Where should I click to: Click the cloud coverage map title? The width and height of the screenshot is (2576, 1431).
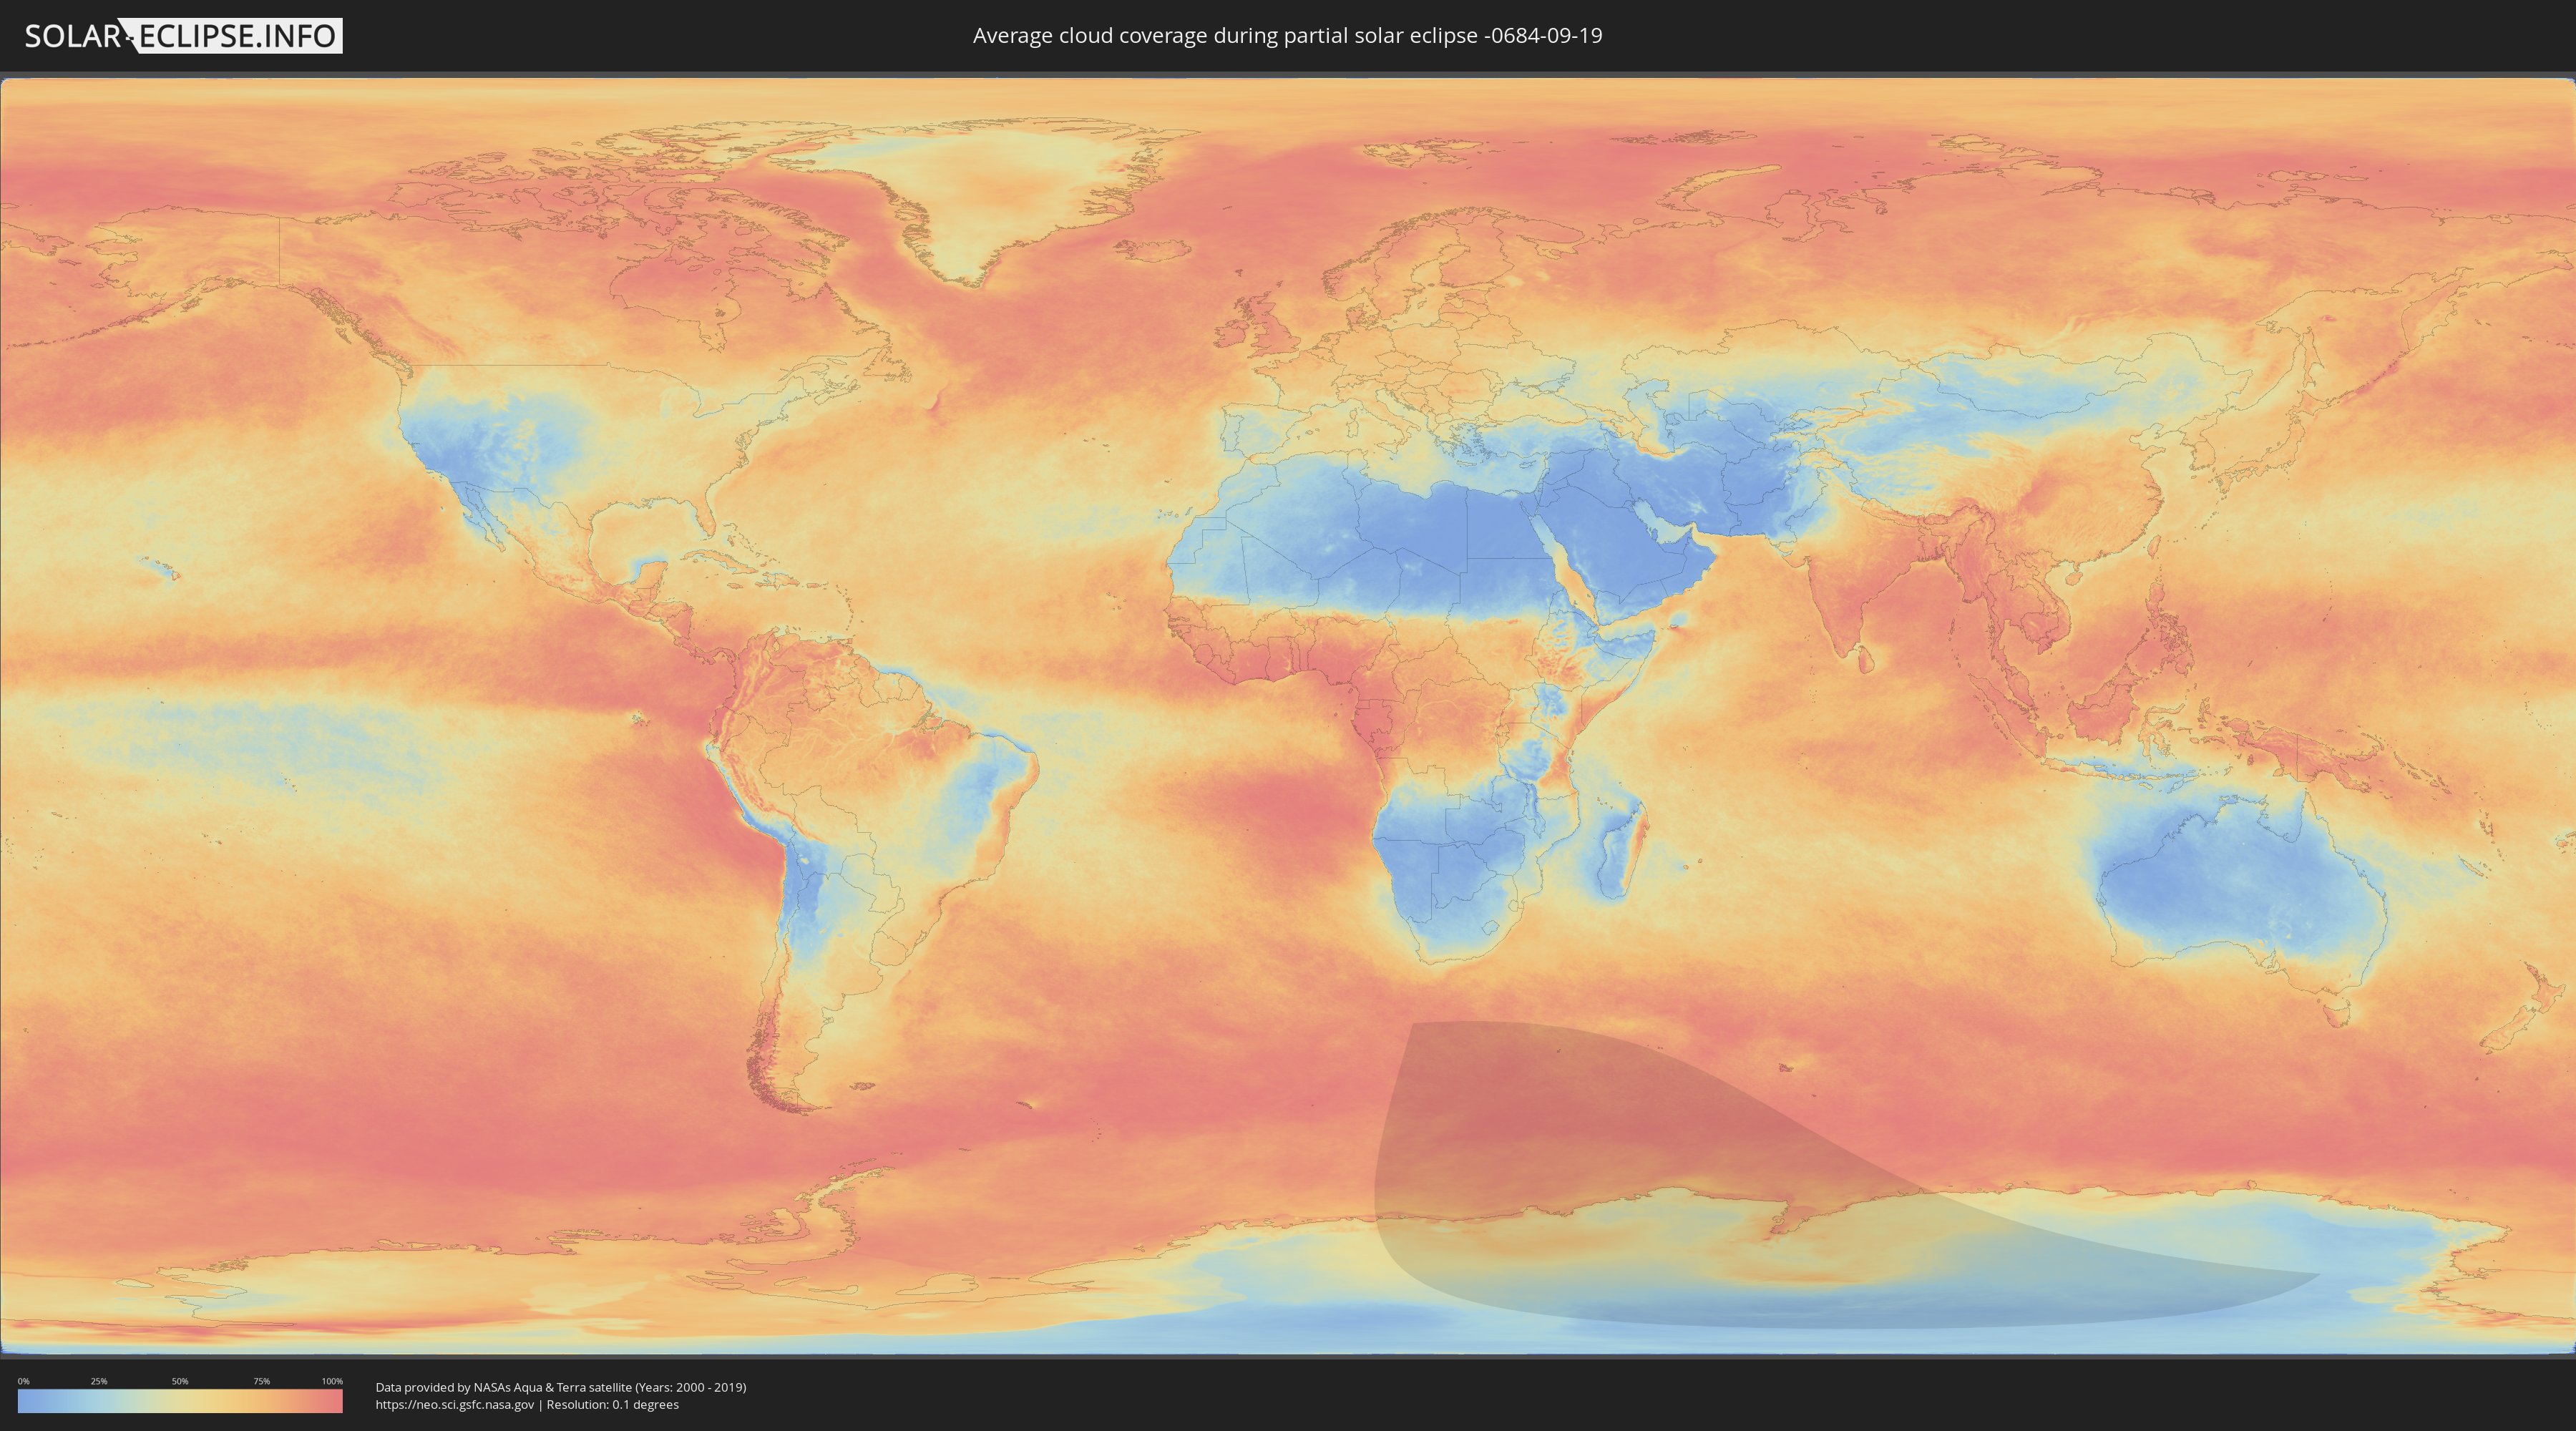(x=1287, y=36)
